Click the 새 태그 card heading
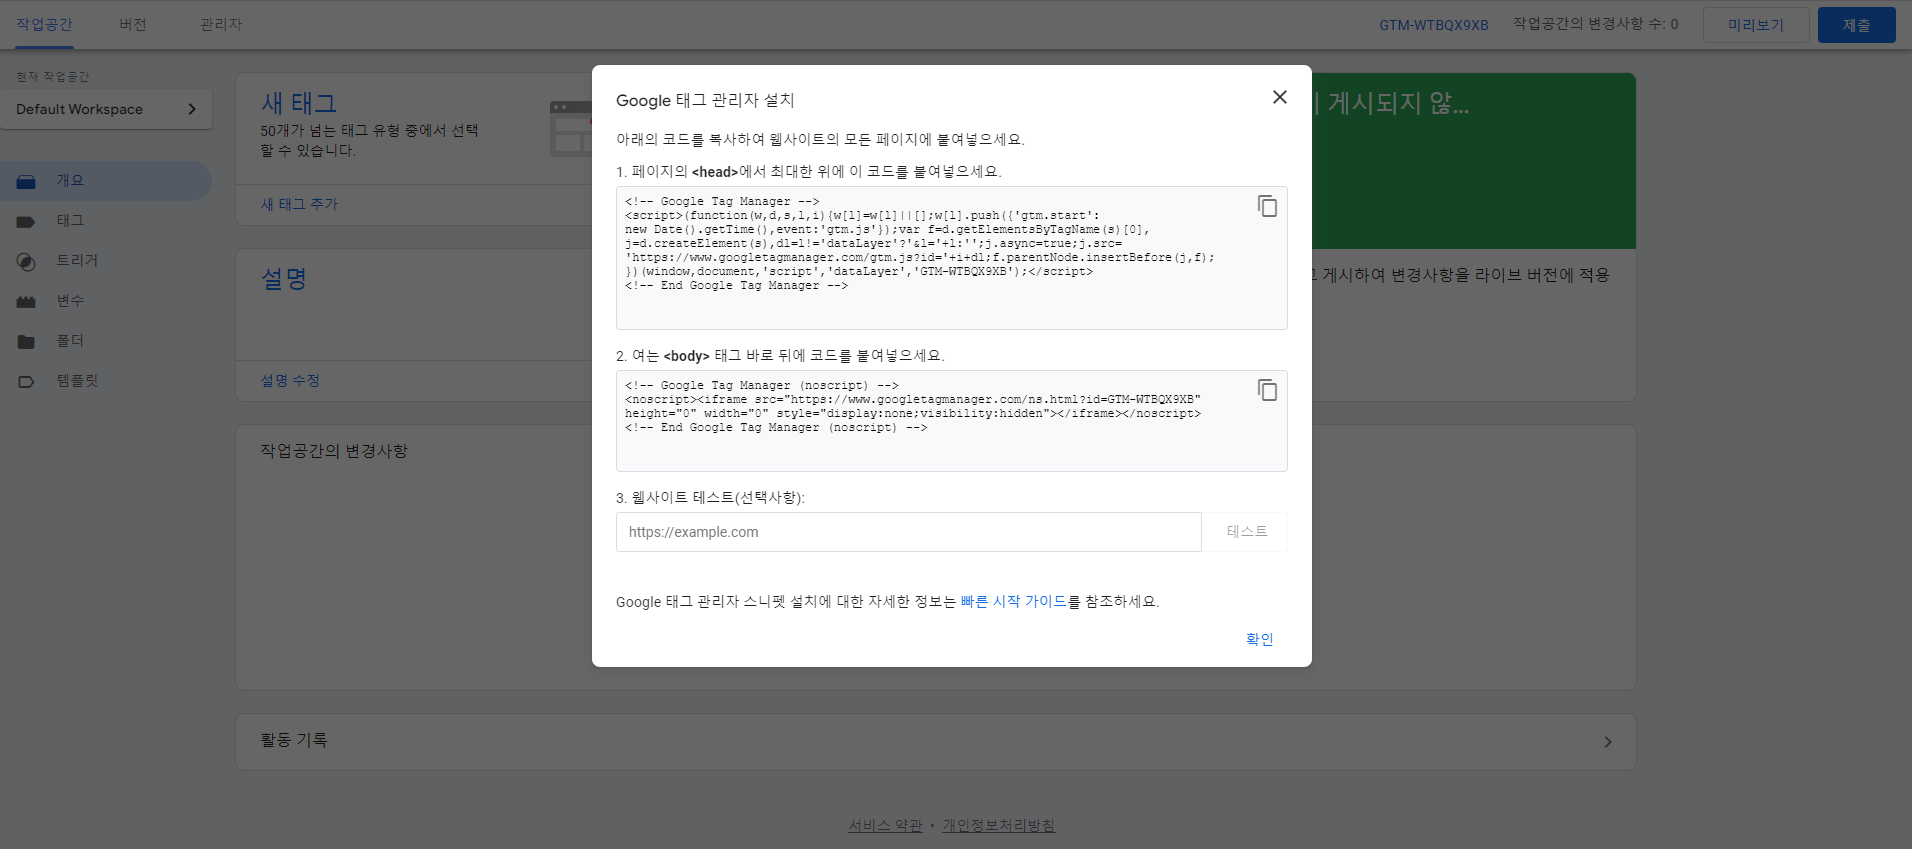1912x849 pixels. (x=299, y=103)
